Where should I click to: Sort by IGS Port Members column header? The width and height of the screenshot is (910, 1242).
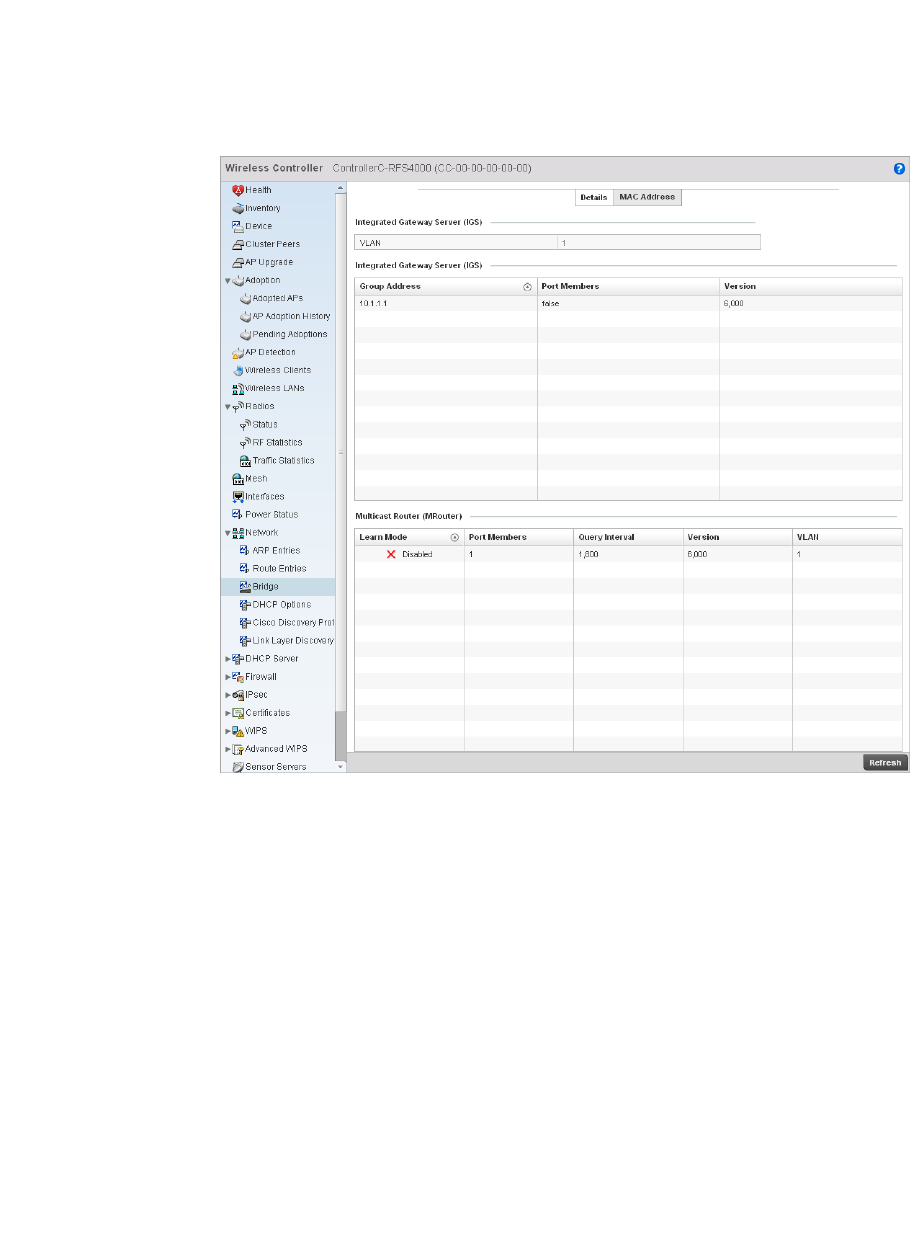628,286
